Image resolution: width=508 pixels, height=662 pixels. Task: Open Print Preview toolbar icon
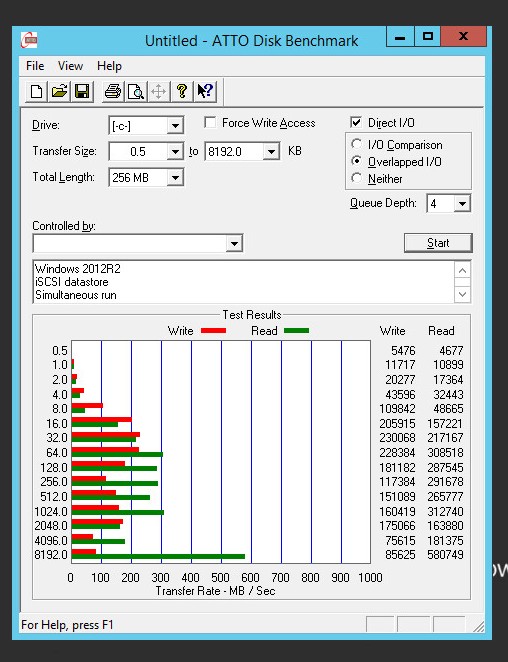tap(136, 91)
